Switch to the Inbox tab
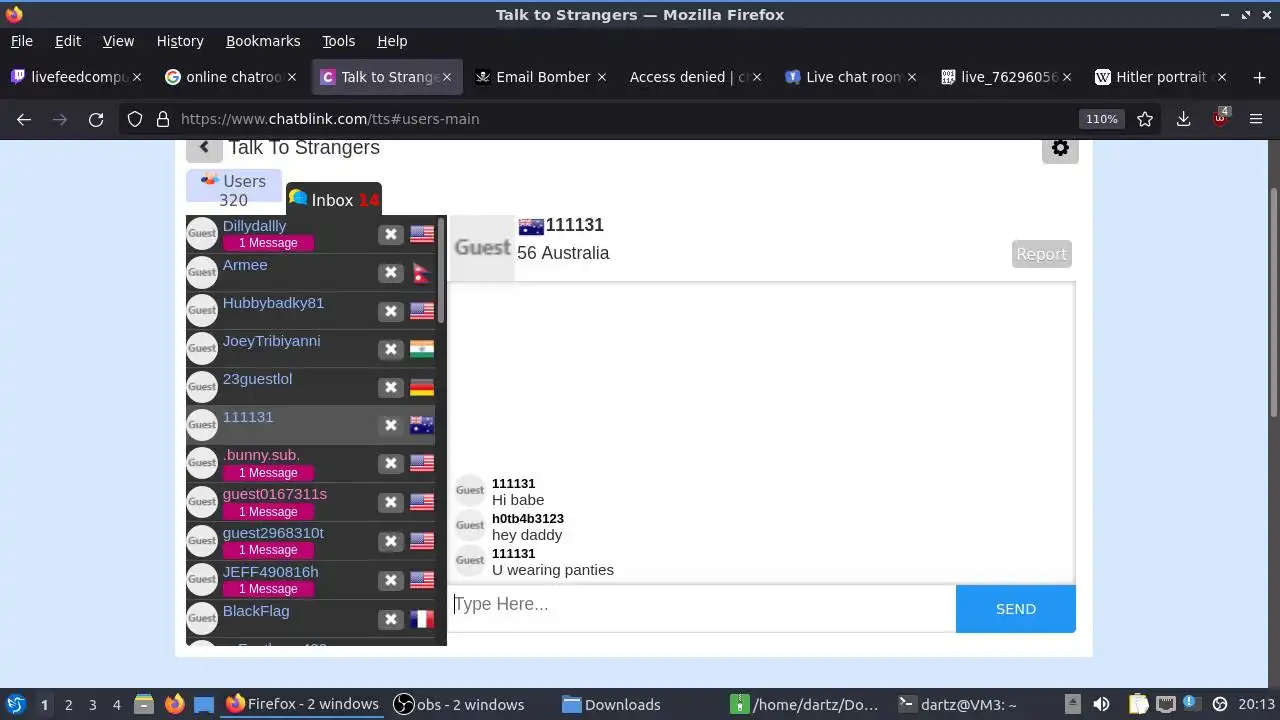Image resolution: width=1280 pixels, height=720 pixels. [334, 199]
